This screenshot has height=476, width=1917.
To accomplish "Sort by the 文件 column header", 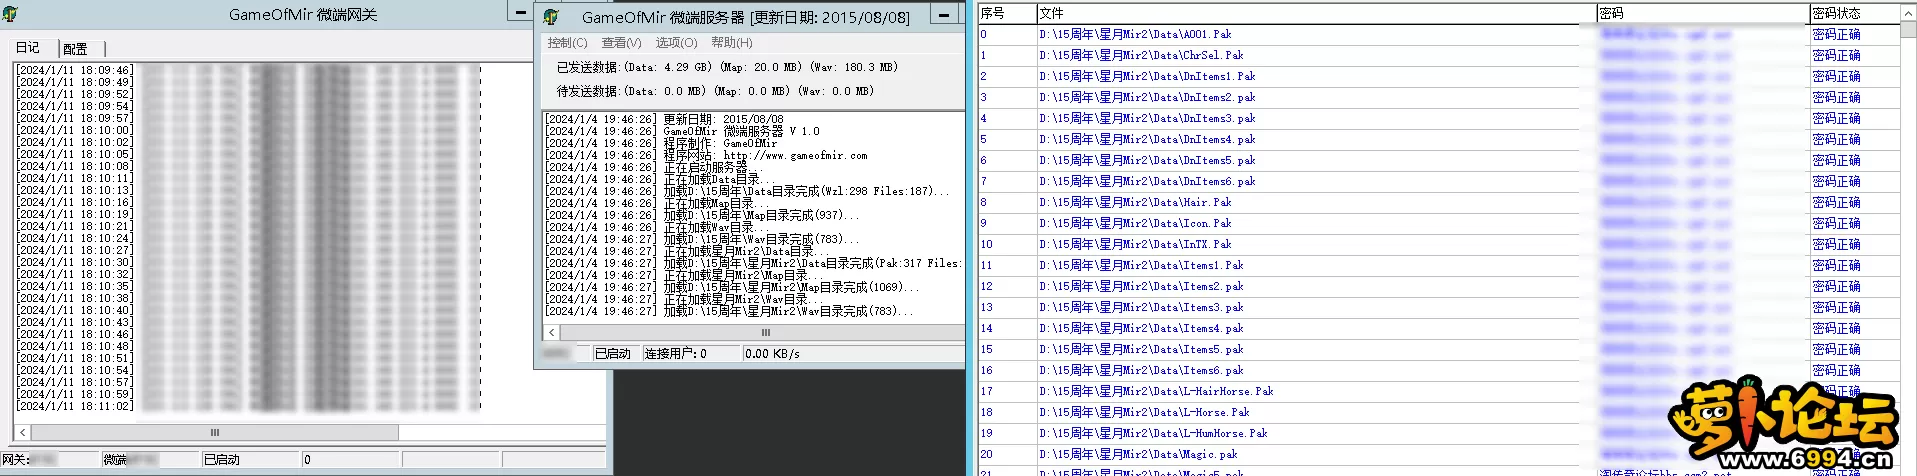I will click(x=1316, y=14).
